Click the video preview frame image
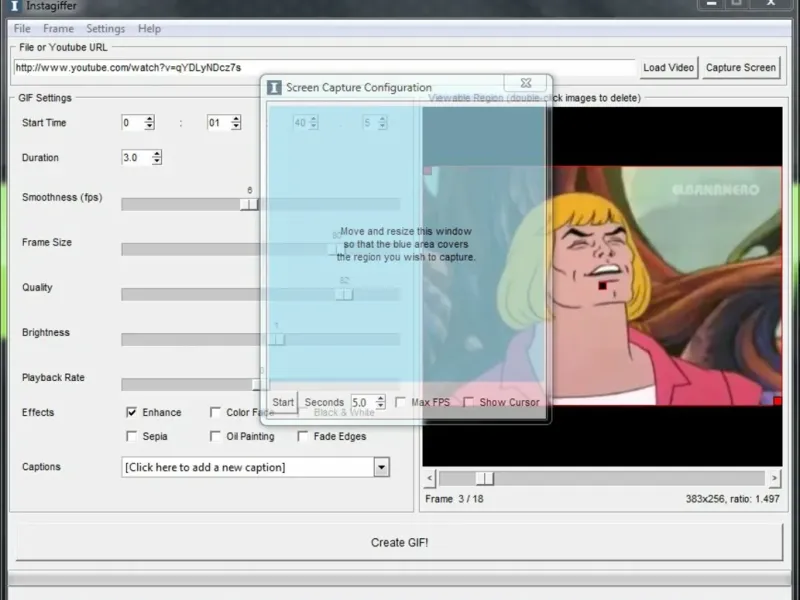The height and width of the screenshot is (600, 800). 602,285
